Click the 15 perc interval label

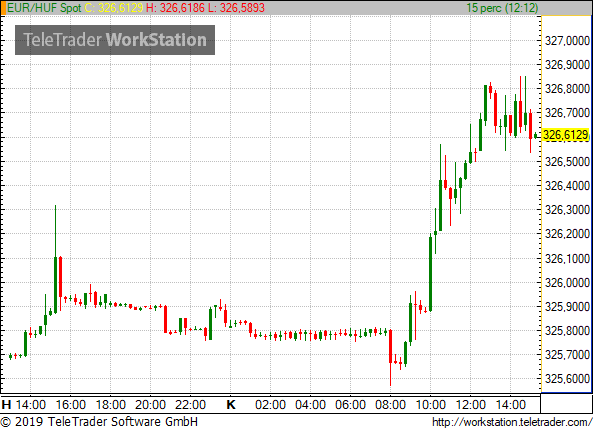click(x=502, y=8)
